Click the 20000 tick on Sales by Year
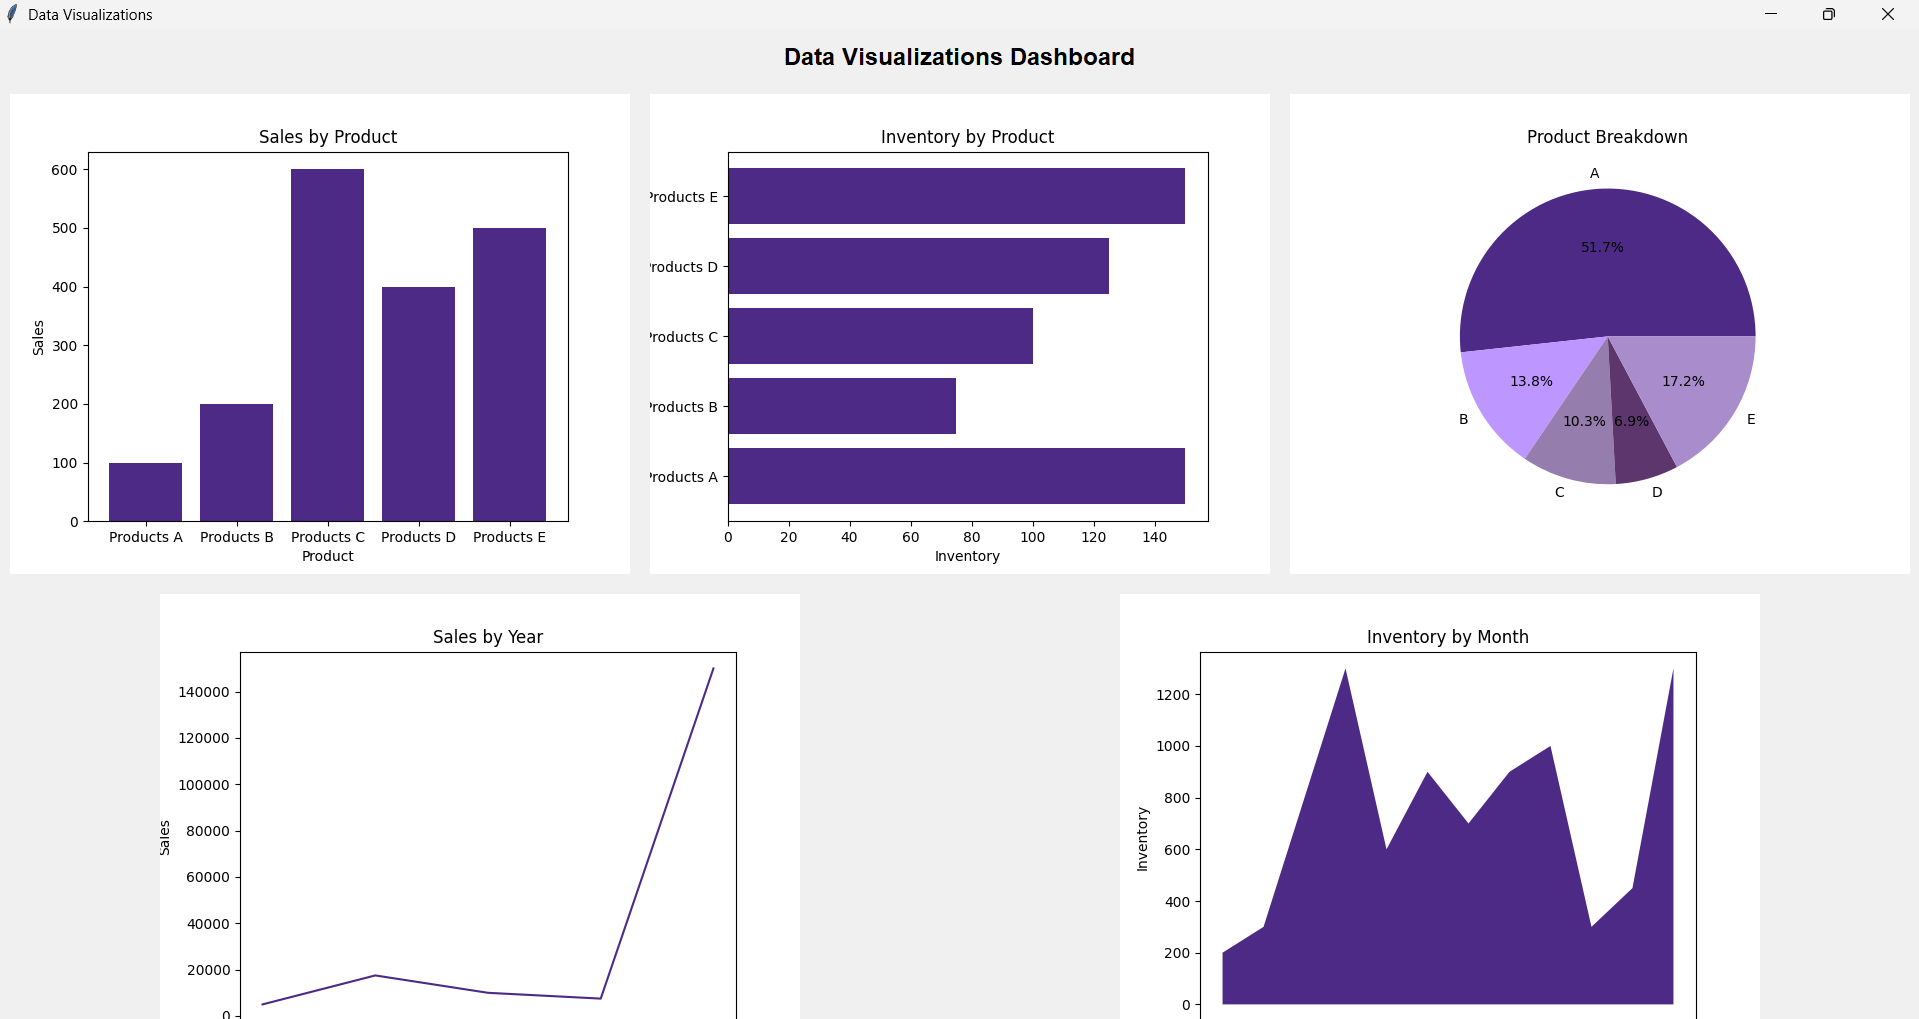This screenshot has height=1019, width=1919. (x=208, y=970)
